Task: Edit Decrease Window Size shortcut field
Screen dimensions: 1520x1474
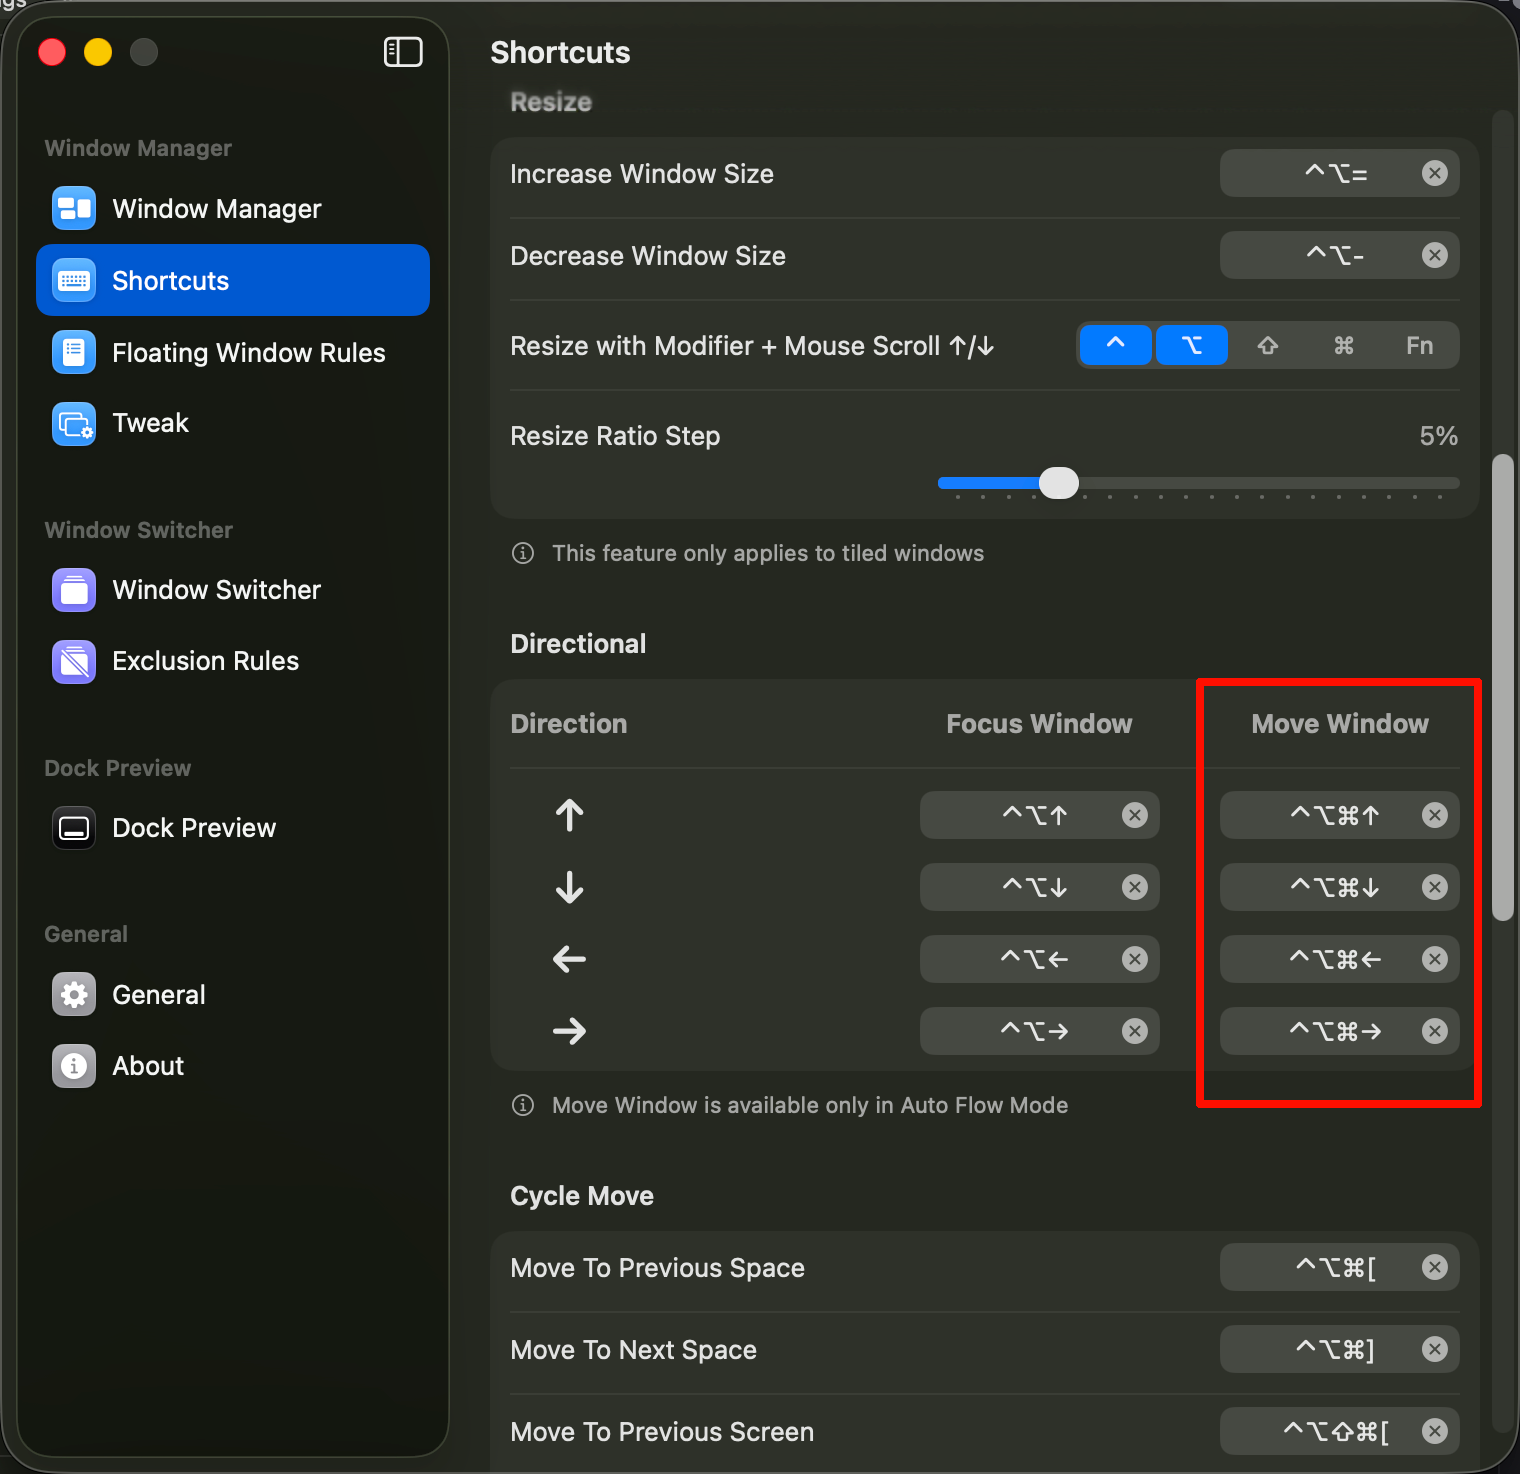Action: 1340,255
